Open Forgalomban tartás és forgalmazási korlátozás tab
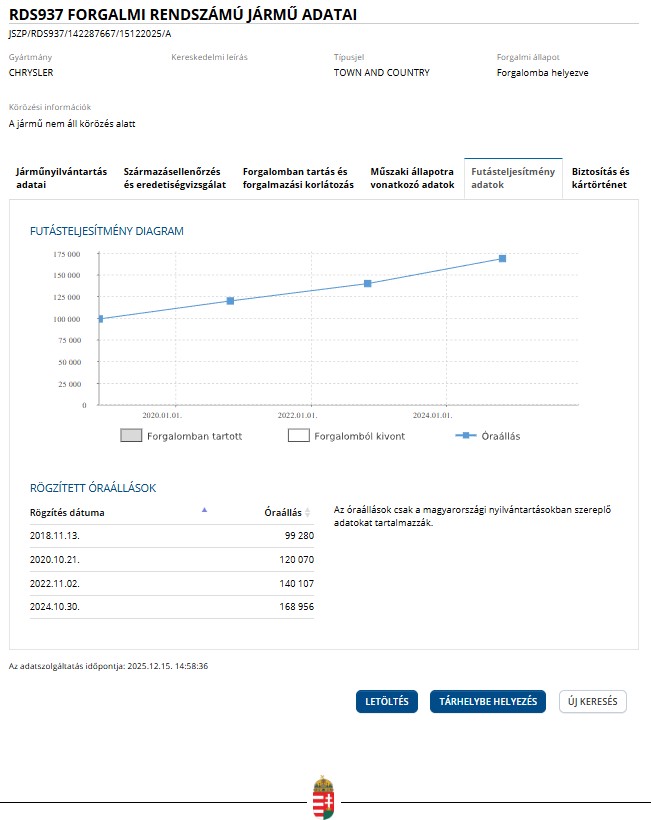 click(298, 178)
